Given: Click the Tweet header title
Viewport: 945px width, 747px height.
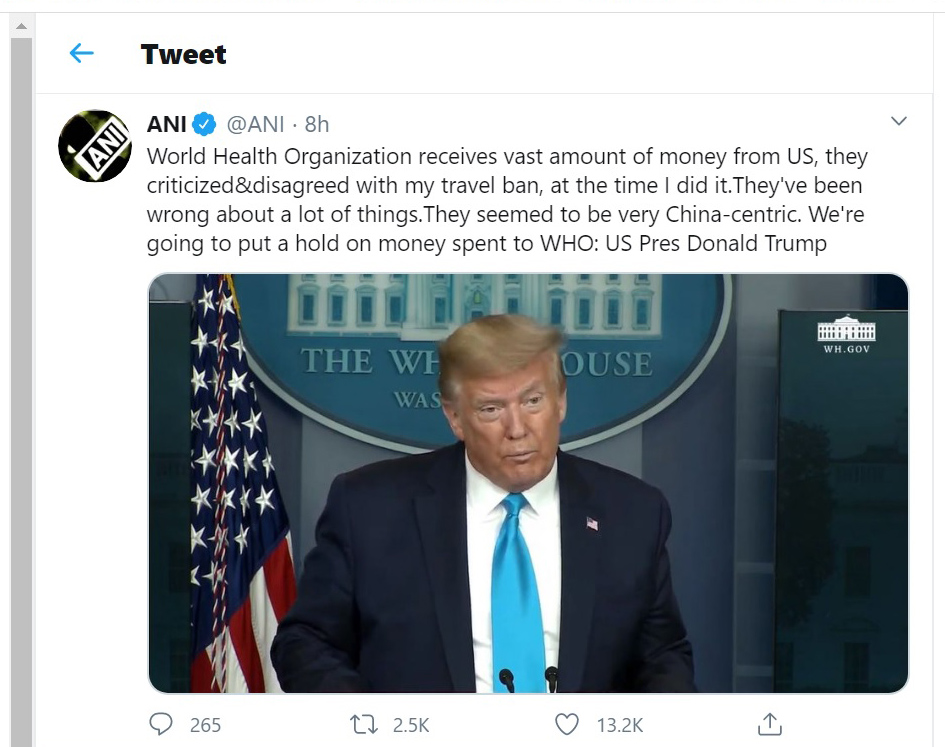Looking at the screenshot, I should pos(184,54).
